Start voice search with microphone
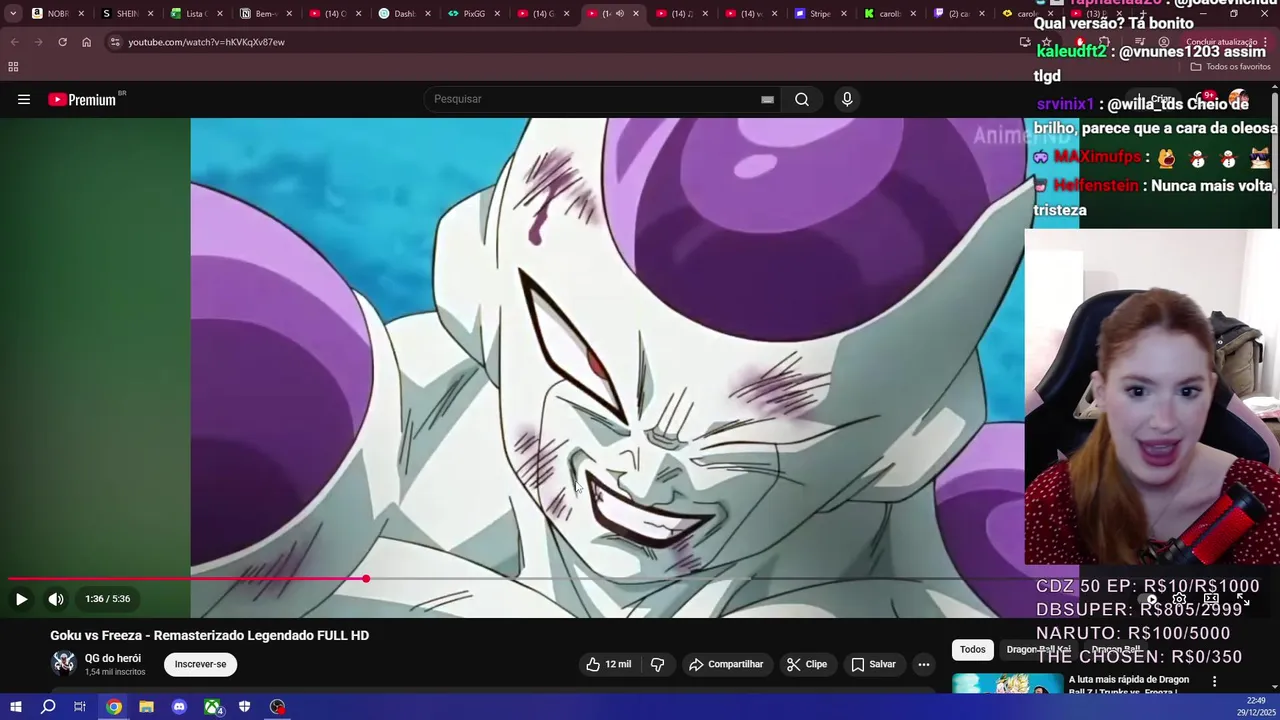This screenshot has height=720, width=1280. (847, 99)
